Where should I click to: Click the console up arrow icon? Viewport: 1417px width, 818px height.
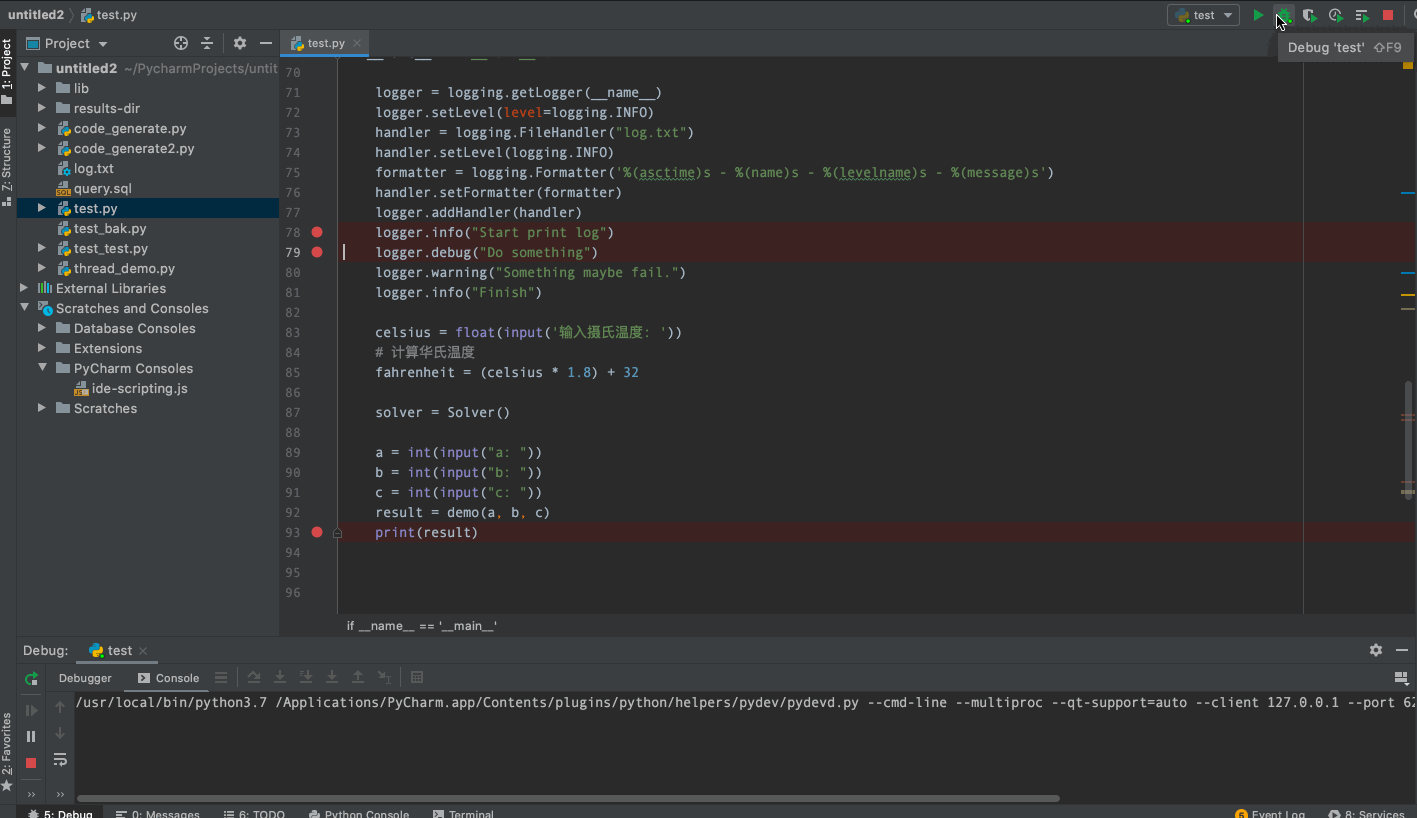coord(60,707)
